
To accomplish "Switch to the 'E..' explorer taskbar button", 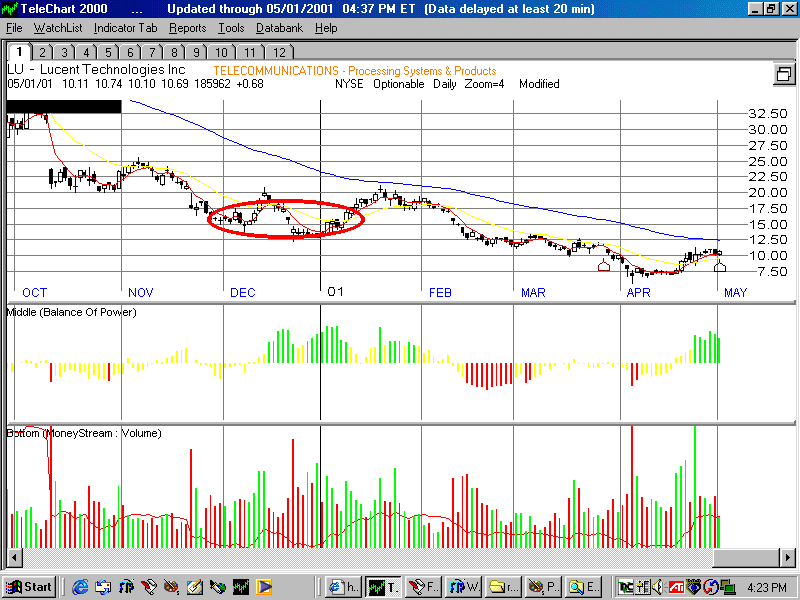I will click(583, 587).
